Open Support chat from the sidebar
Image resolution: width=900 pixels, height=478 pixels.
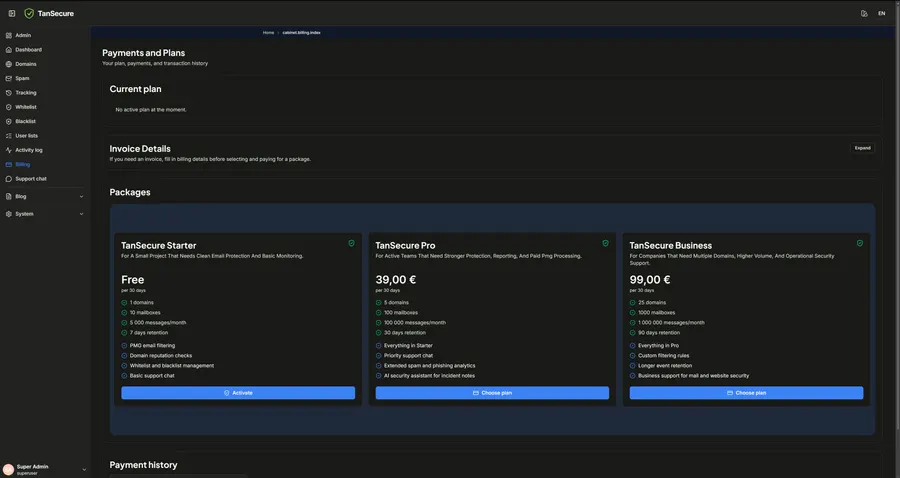(31, 179)
